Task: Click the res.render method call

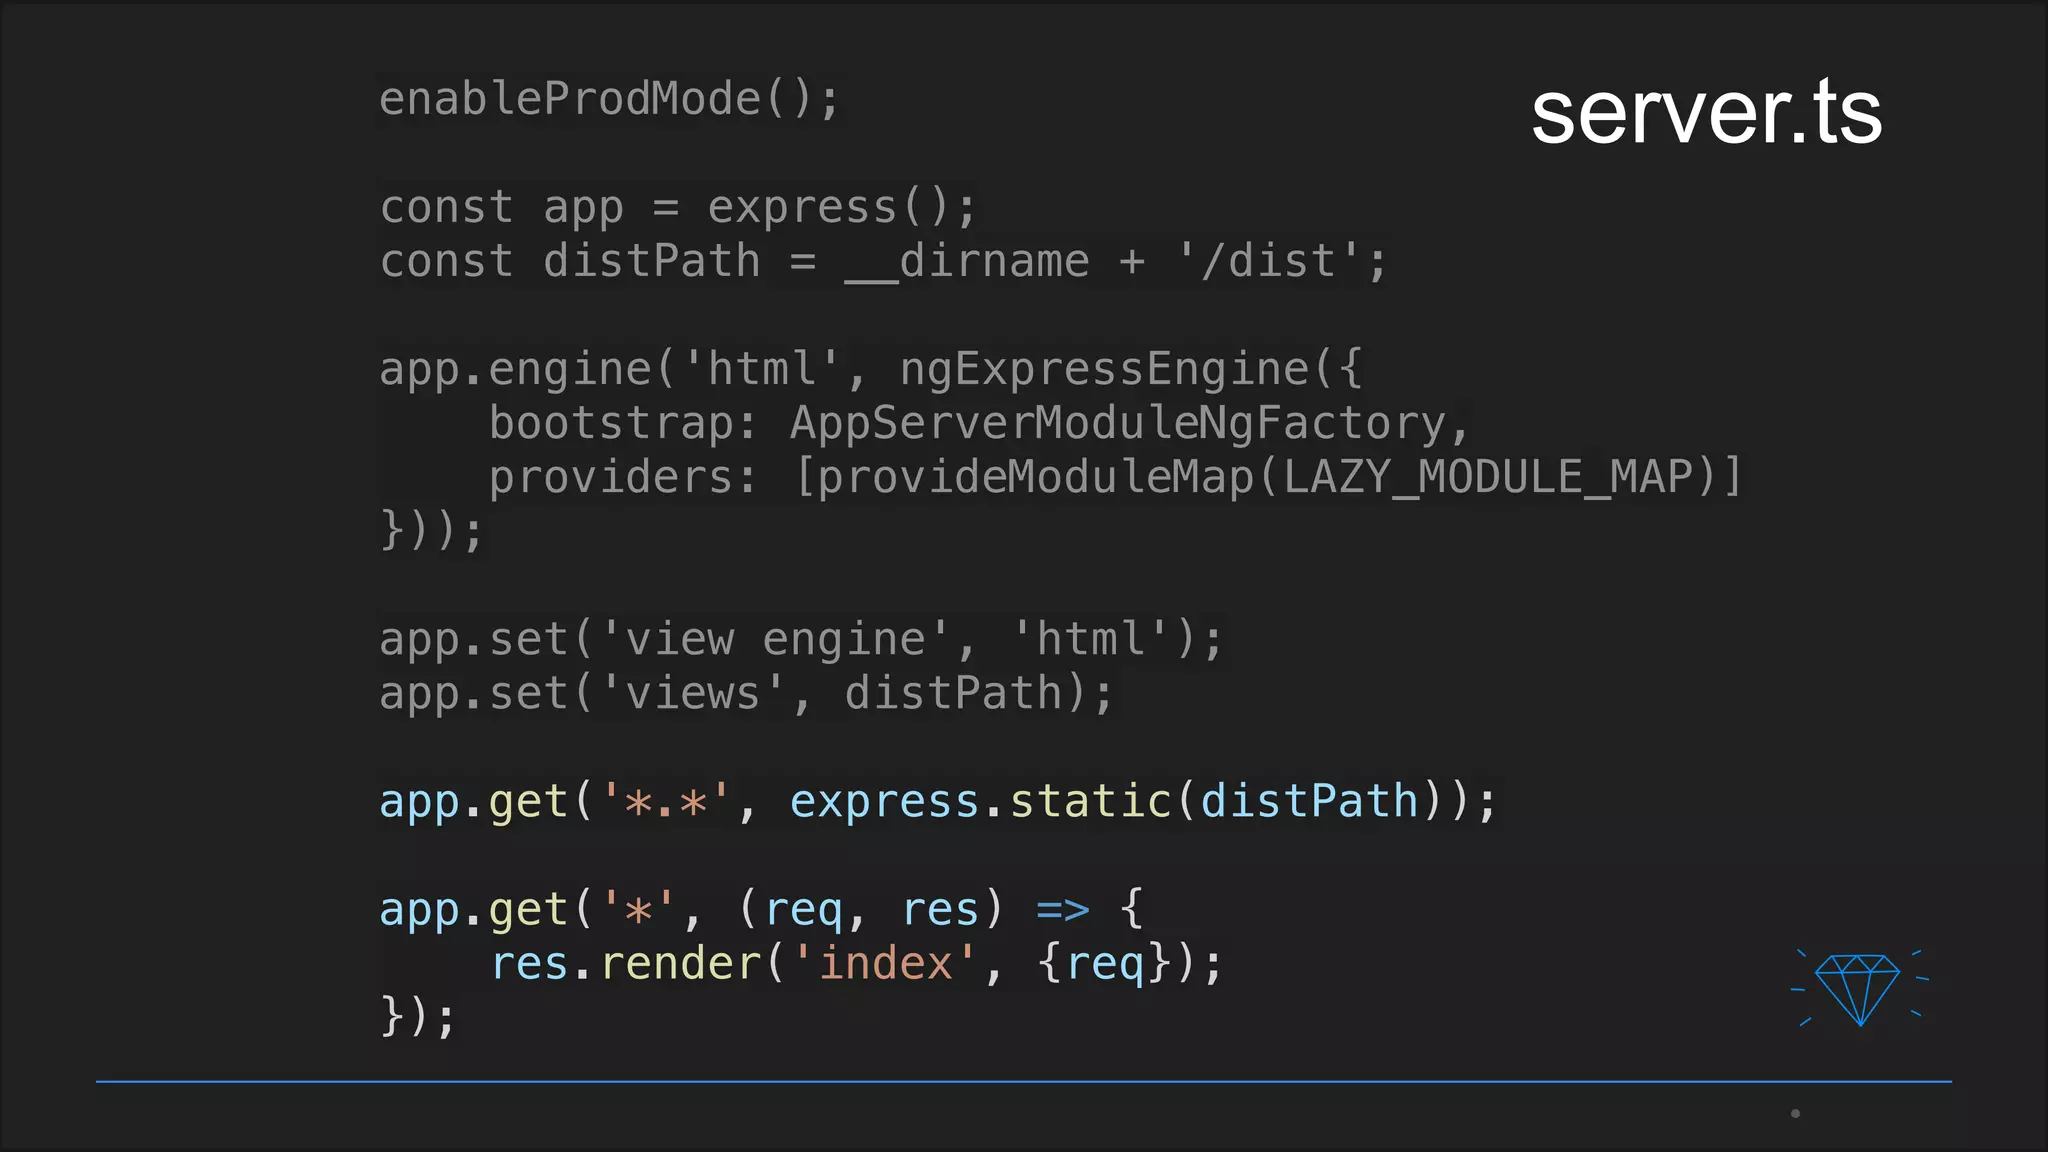Action: click(628, 964)
